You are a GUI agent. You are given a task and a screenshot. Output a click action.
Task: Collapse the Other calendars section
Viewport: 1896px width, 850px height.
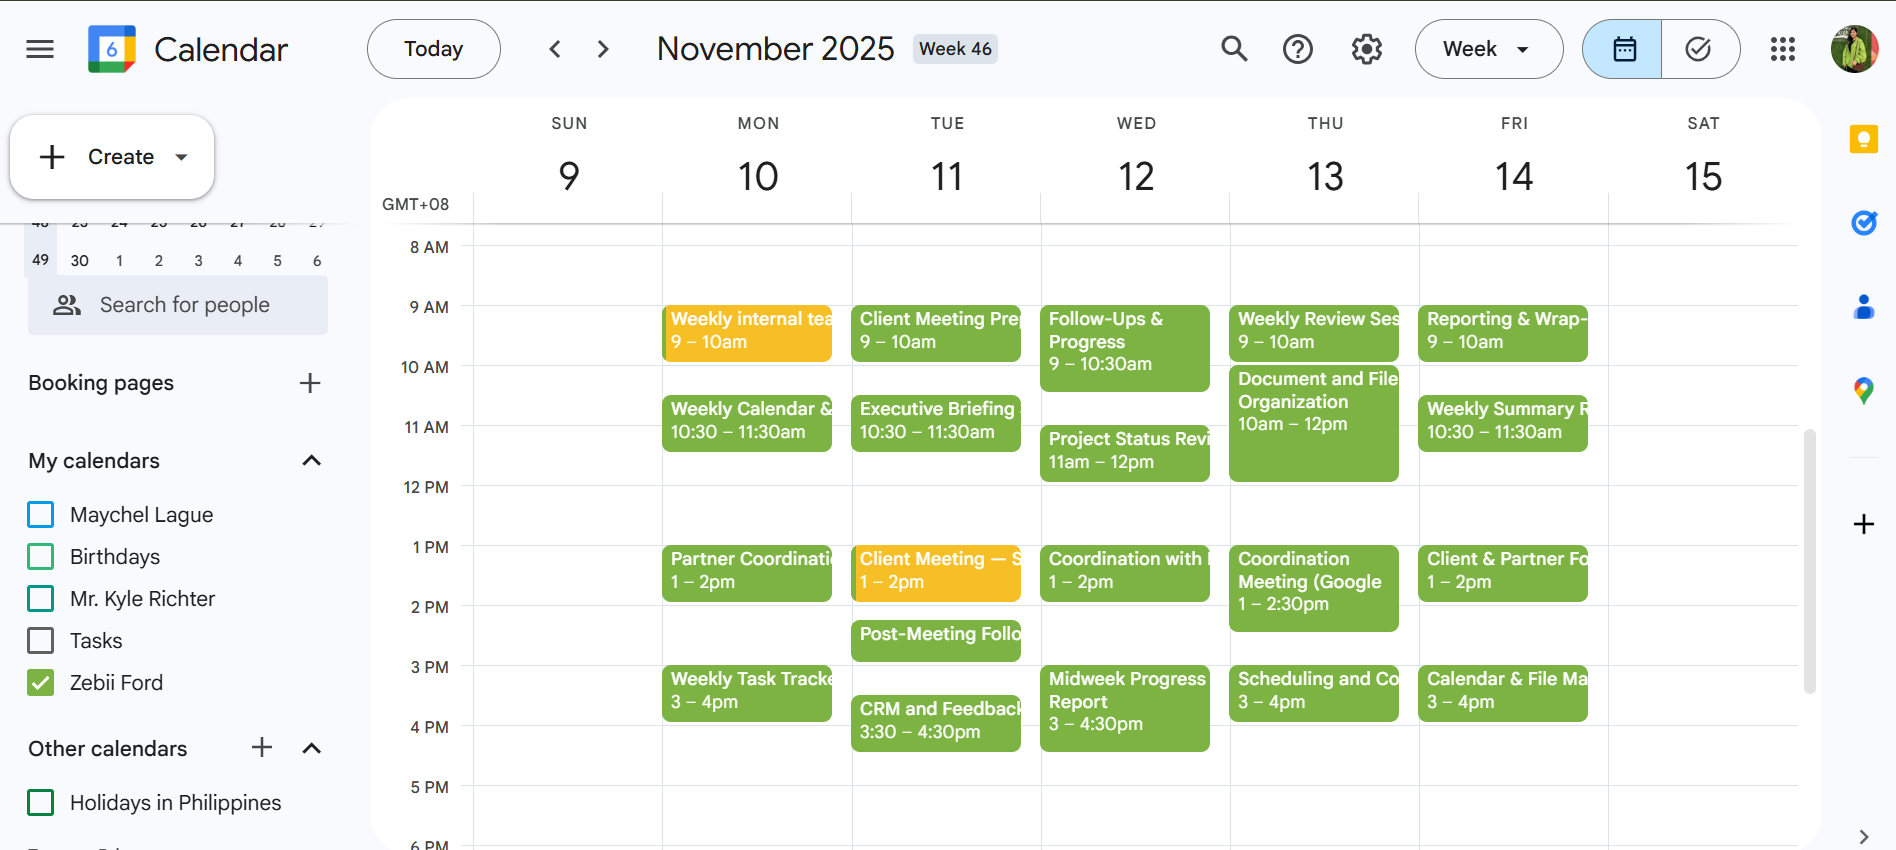(311, 749)
